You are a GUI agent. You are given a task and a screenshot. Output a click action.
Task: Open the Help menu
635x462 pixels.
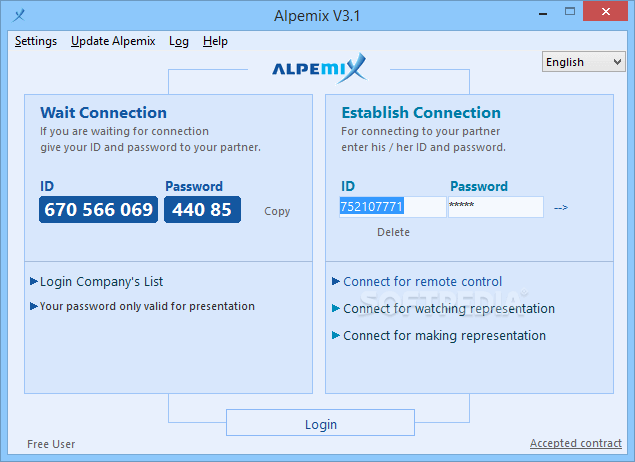pyautogui.click(x=215, y=41)
